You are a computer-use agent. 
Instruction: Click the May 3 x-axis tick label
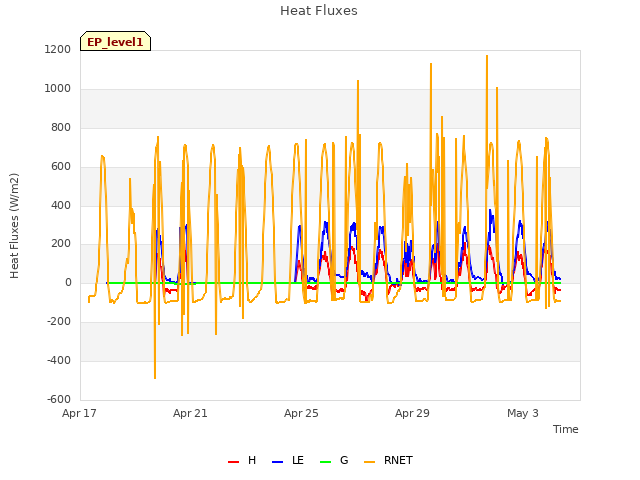click(523, 413)
